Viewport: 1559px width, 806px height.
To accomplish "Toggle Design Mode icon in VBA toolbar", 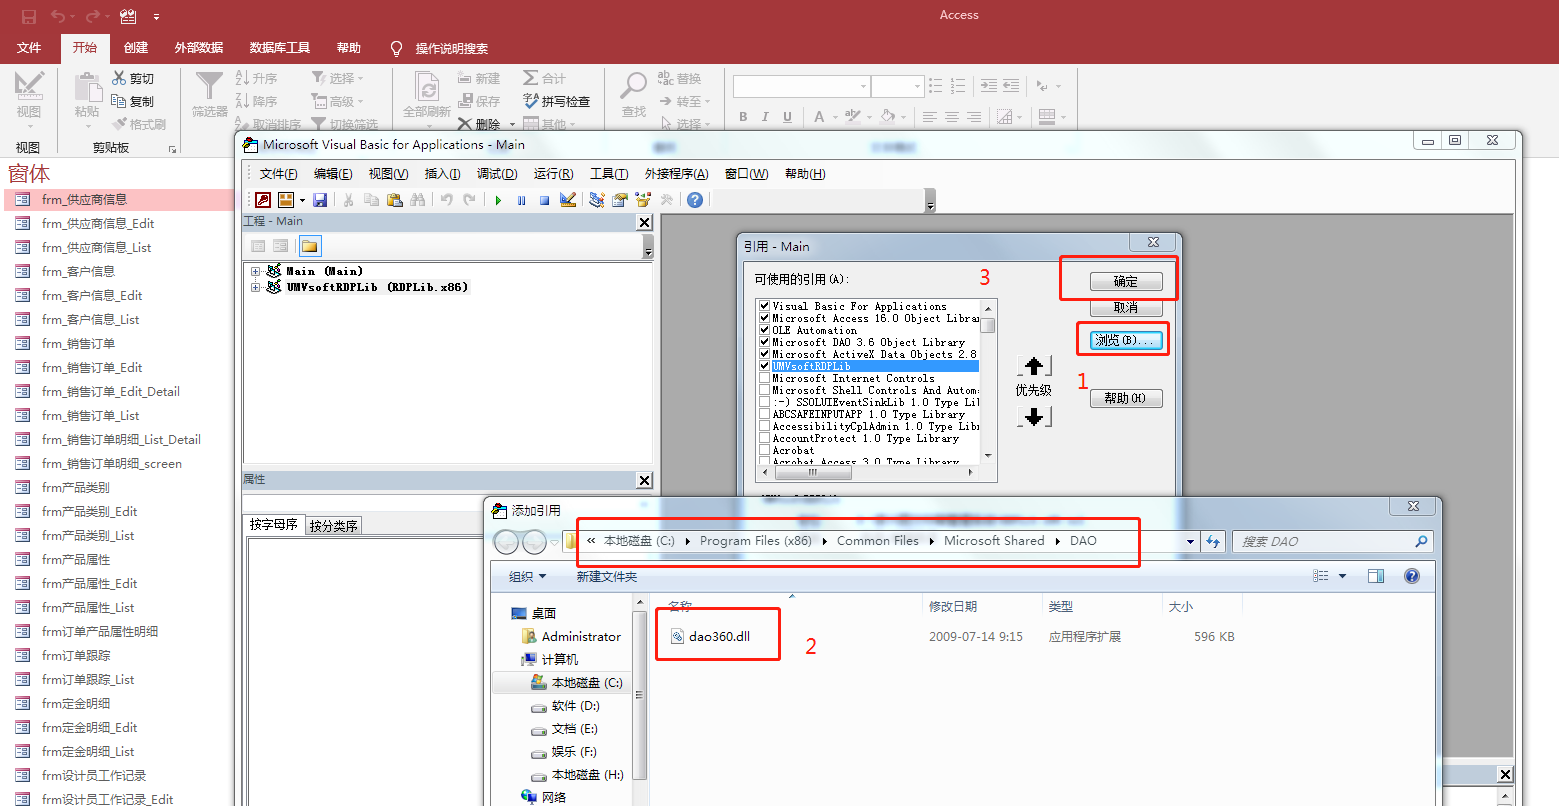I will (x=568, y=200).
